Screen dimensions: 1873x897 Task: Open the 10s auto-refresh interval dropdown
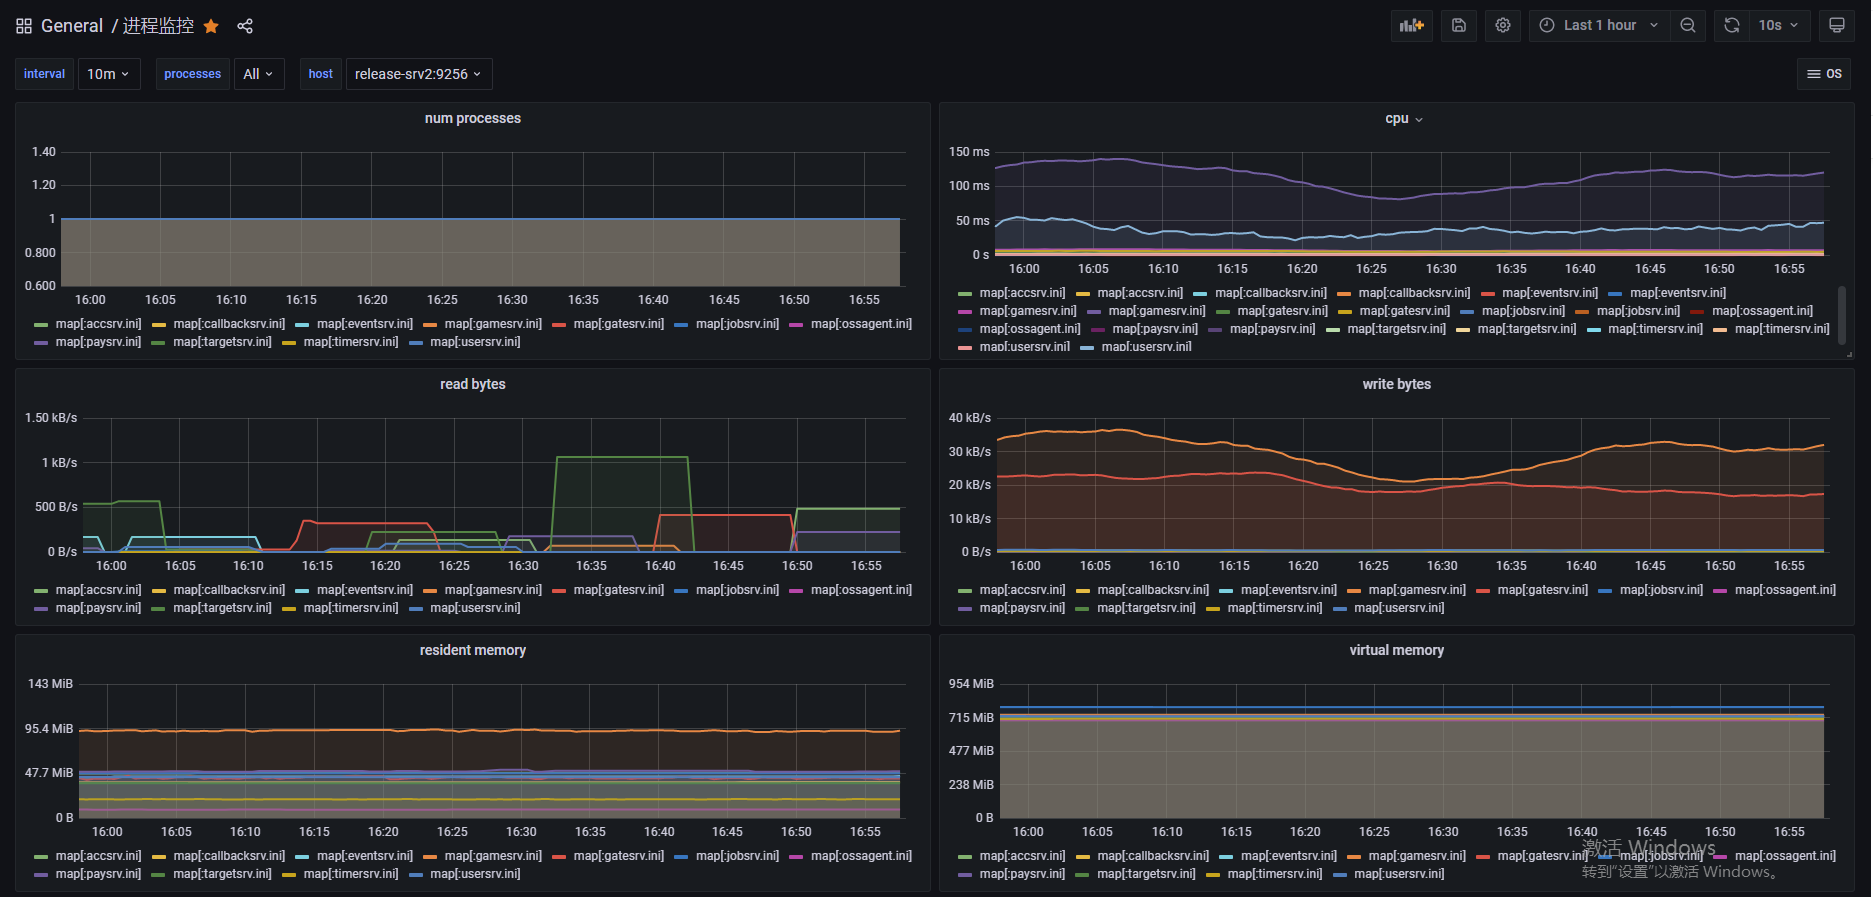click(1780, 26)
